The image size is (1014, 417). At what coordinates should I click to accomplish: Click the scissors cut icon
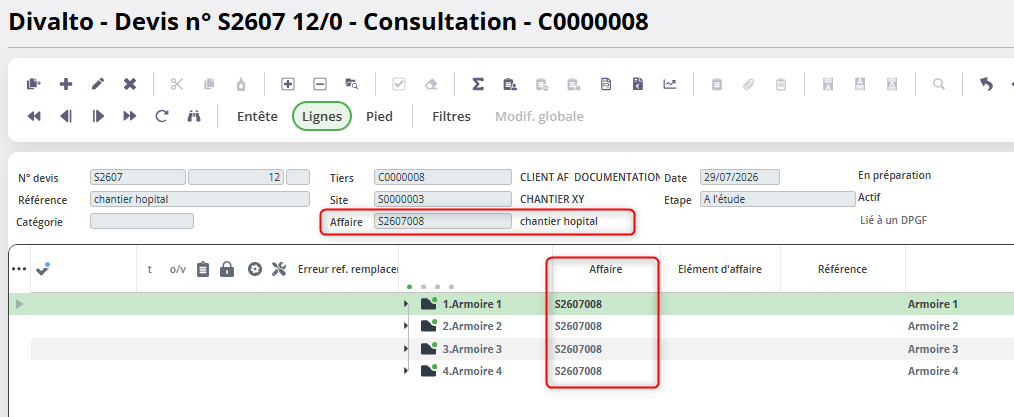(177, 84)
